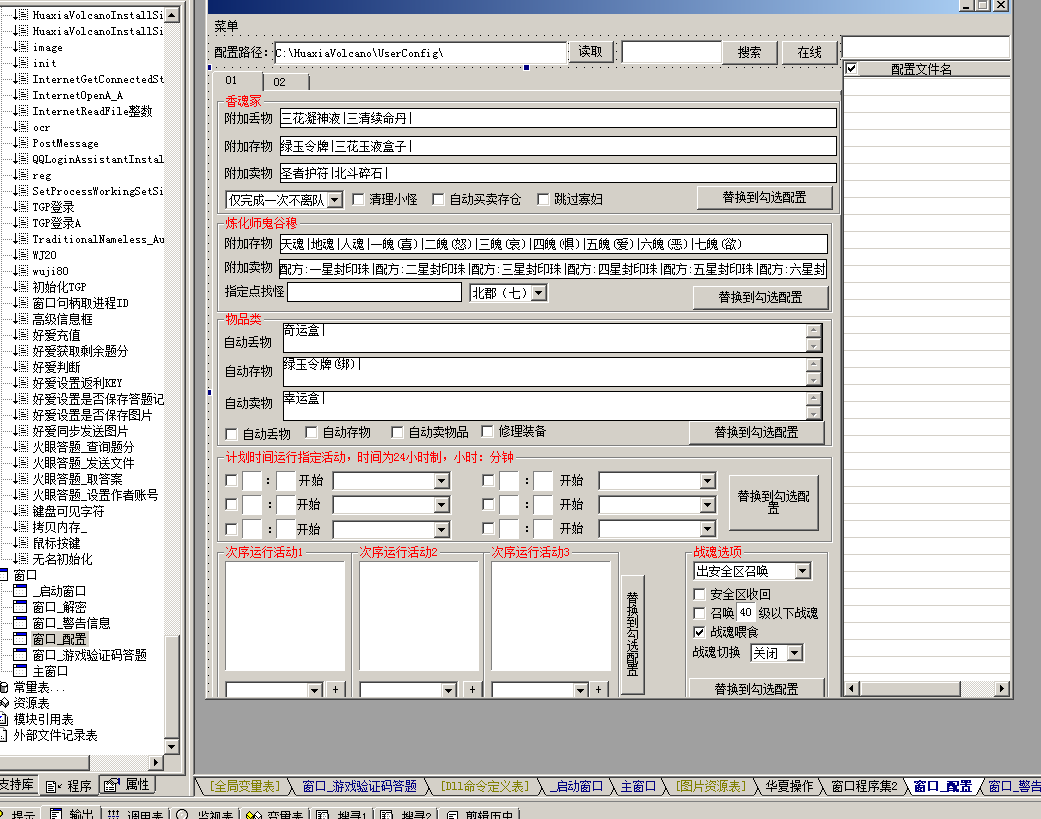Screen dimensions: 1041x819
Task: Uncheck the 战魂喂食 checkbox
Action: tap(699, 631)
